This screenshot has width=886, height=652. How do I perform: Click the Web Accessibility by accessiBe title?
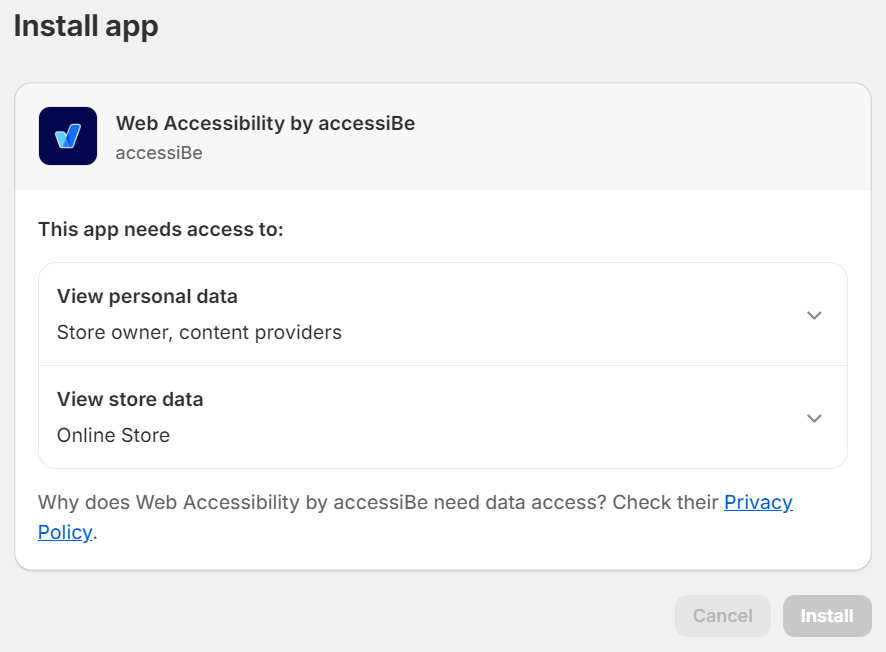(x=265, y=123)
